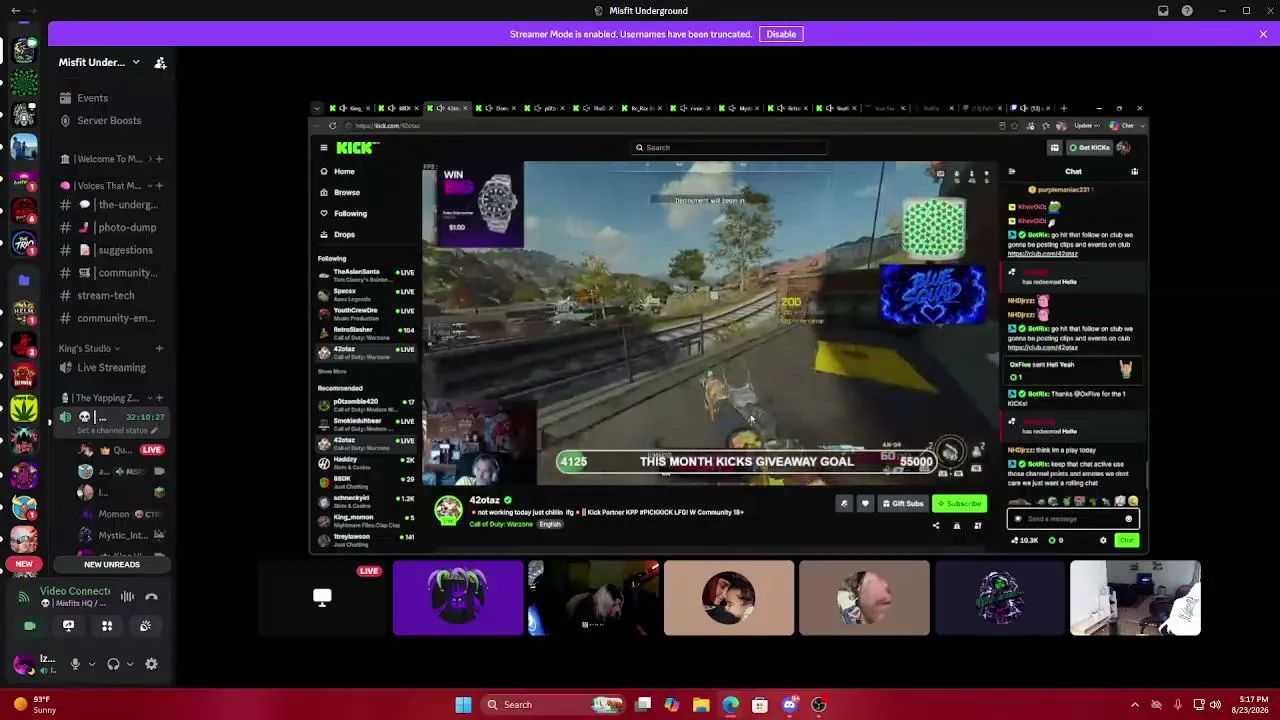Select THE TRIO server icon
Image resolution: width=1280 pixels, height=720 pixels.
pos(24,244)
